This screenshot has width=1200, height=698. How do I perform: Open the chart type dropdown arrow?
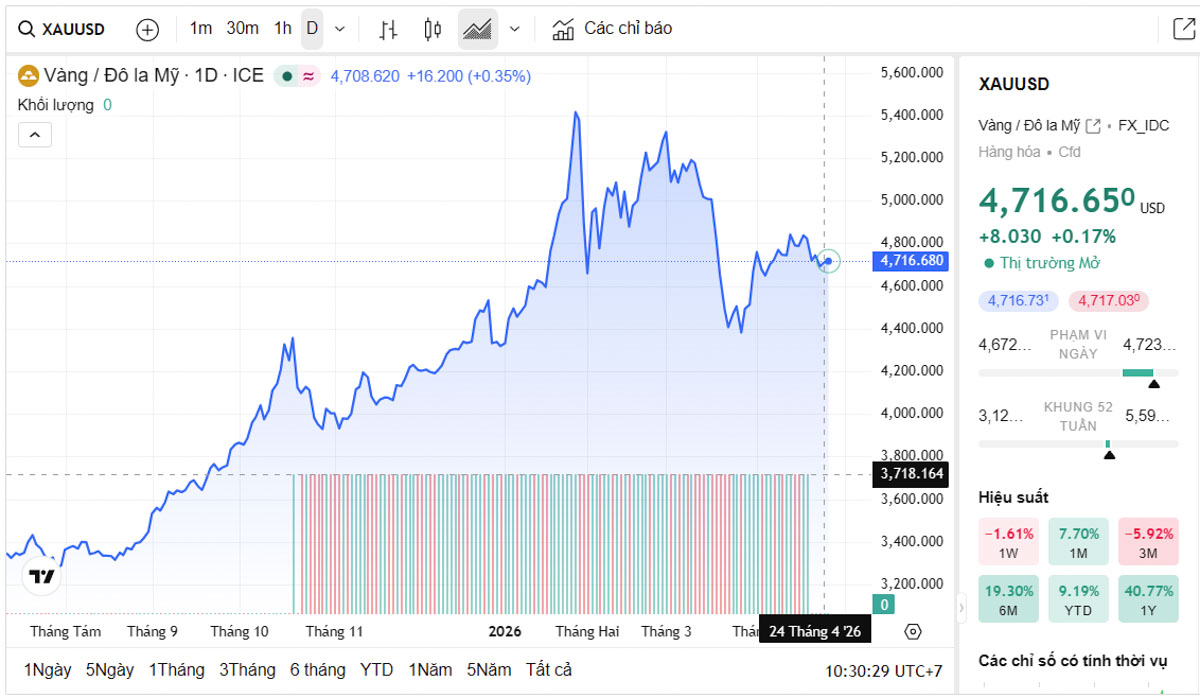pos(514,29)
